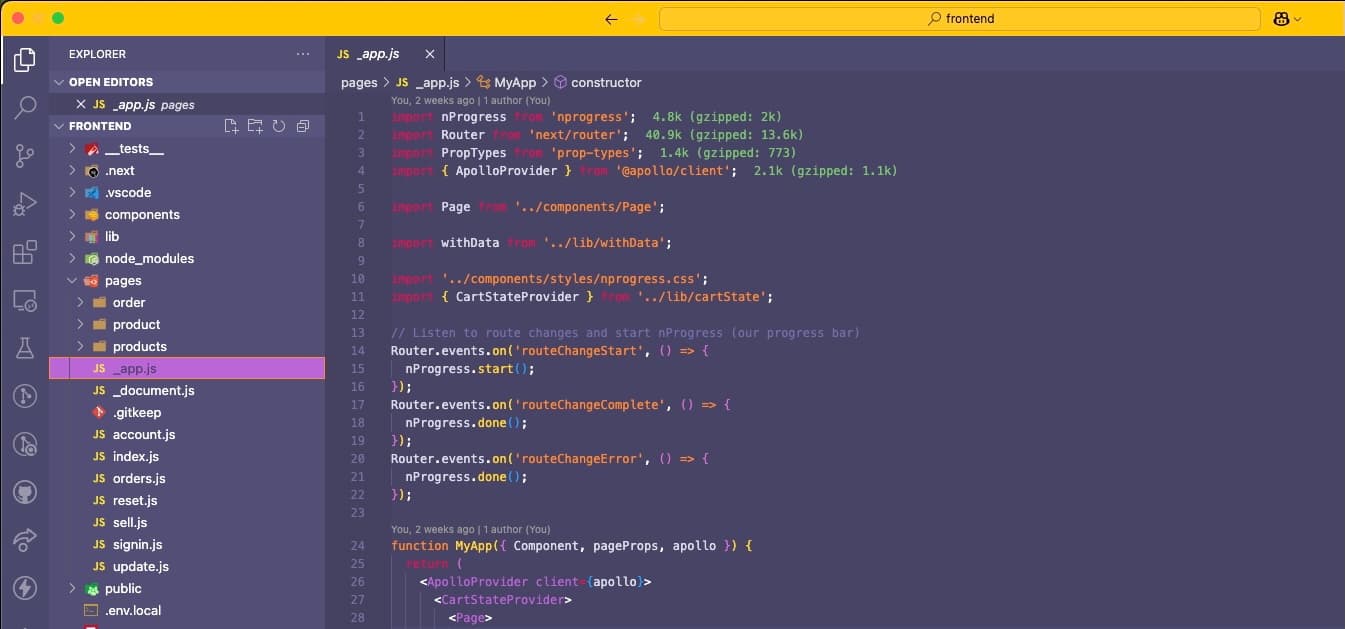Viewport: 1345px width, 629px height.
Task: Click inside the frontend search field
Action: tap(960, 18)
